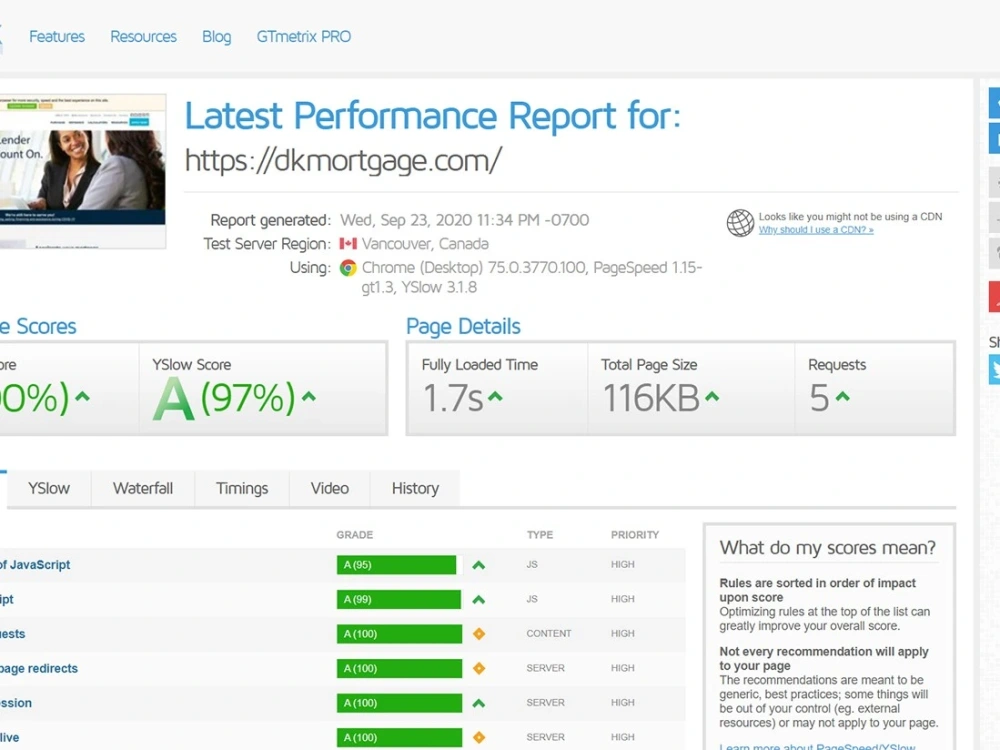Click the PageSpeed score up arrow

pyautogui.click(x=82, y=397)
